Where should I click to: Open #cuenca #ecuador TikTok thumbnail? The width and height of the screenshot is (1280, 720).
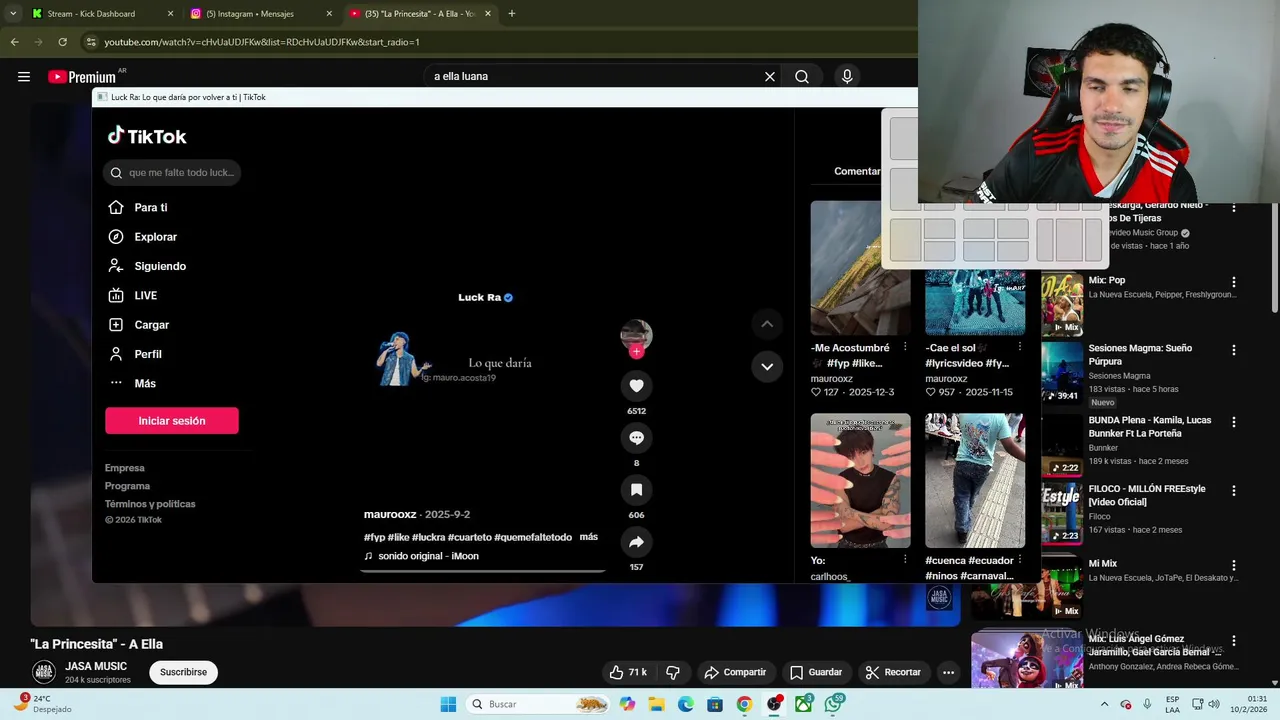(975, 481)
